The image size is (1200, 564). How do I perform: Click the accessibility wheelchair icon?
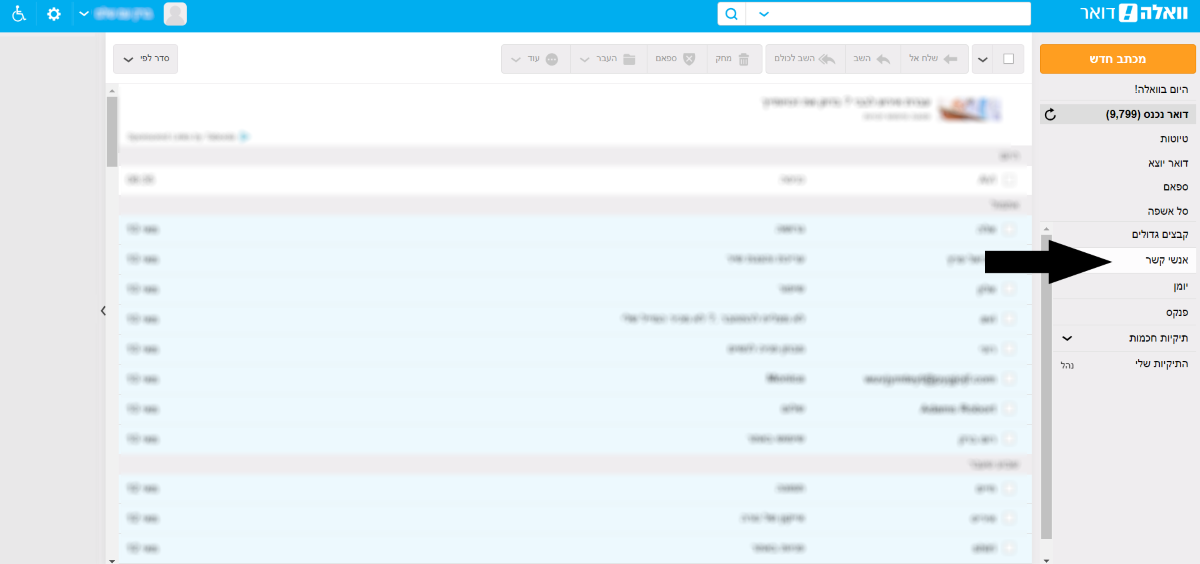[x=19, y=15]
